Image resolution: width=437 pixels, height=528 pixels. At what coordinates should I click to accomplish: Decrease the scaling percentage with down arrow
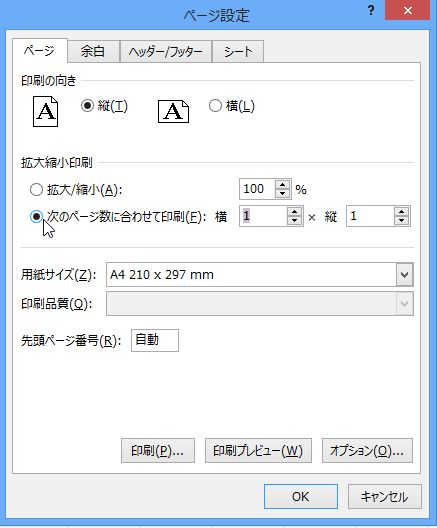[x=282, y=193]
